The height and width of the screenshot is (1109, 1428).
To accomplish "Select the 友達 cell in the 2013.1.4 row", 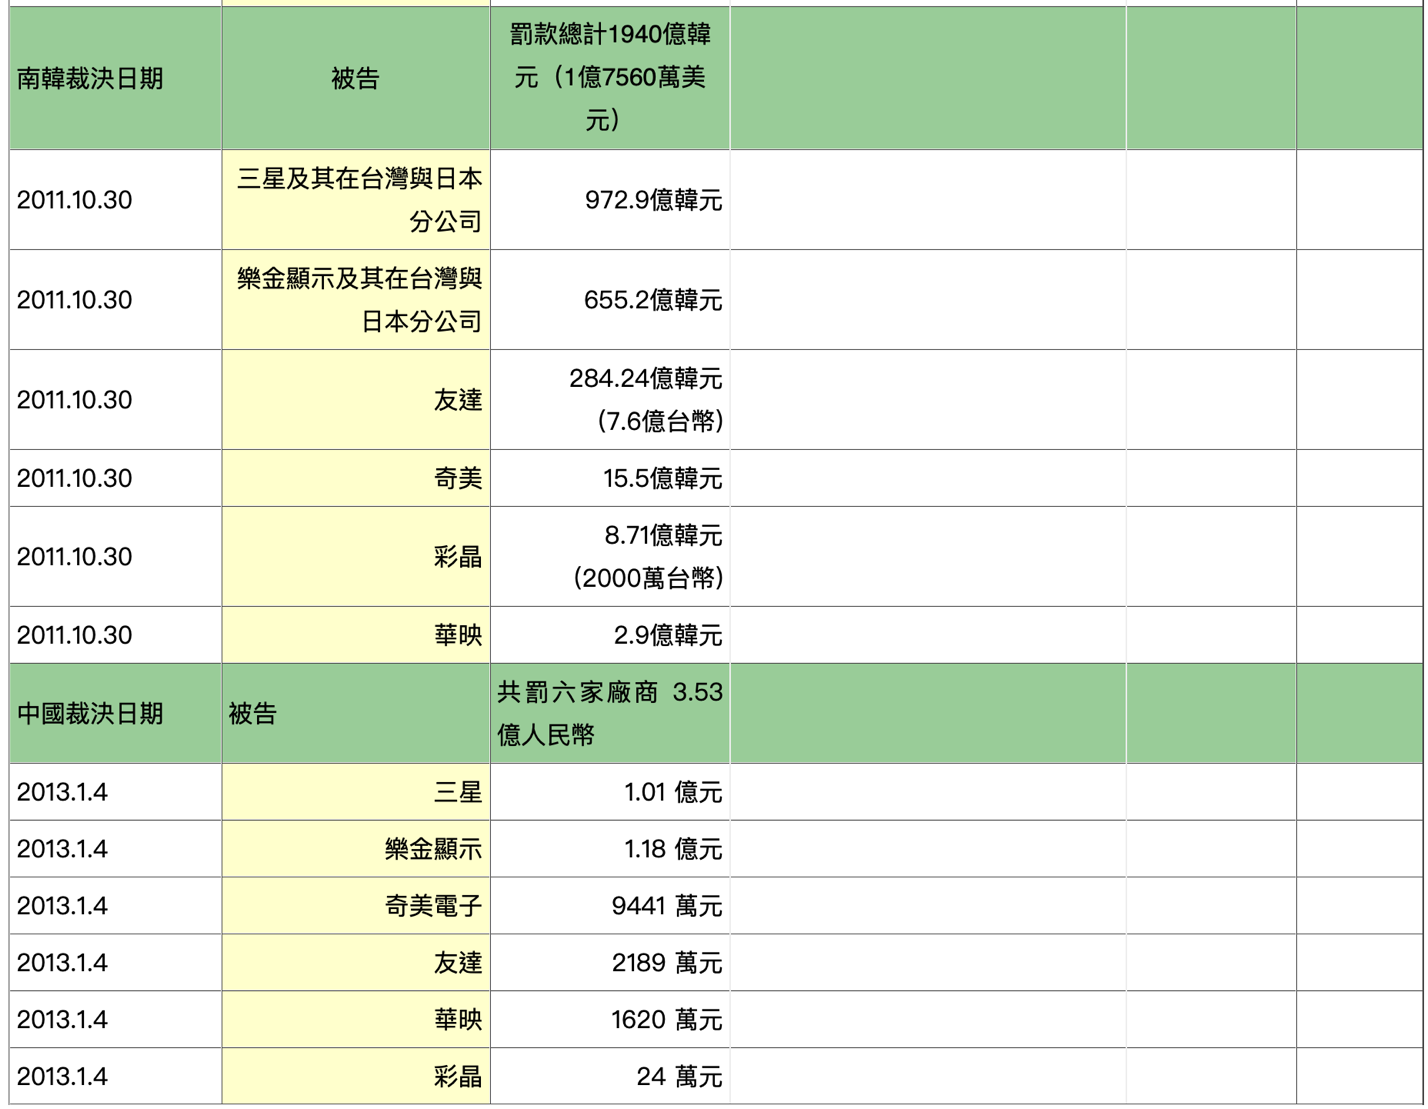I will [x=356, y=963].
